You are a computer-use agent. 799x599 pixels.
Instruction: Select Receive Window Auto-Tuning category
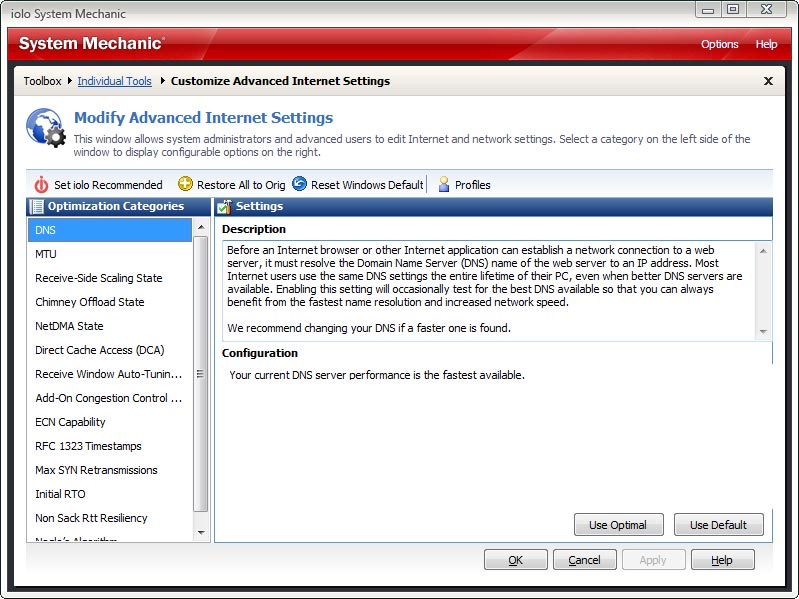pyautogui.click(x=110, y=374)
